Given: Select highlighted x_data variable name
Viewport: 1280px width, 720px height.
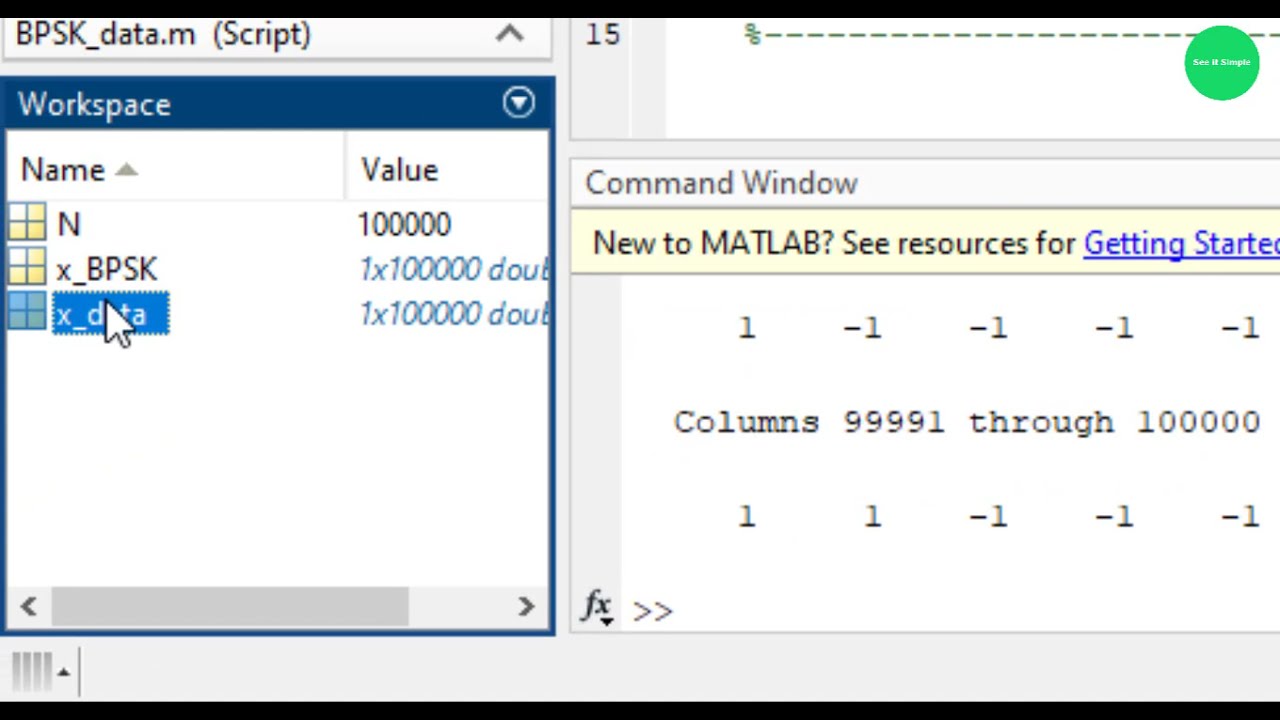Looking at the screenshot, I should [x=110, y=315].
